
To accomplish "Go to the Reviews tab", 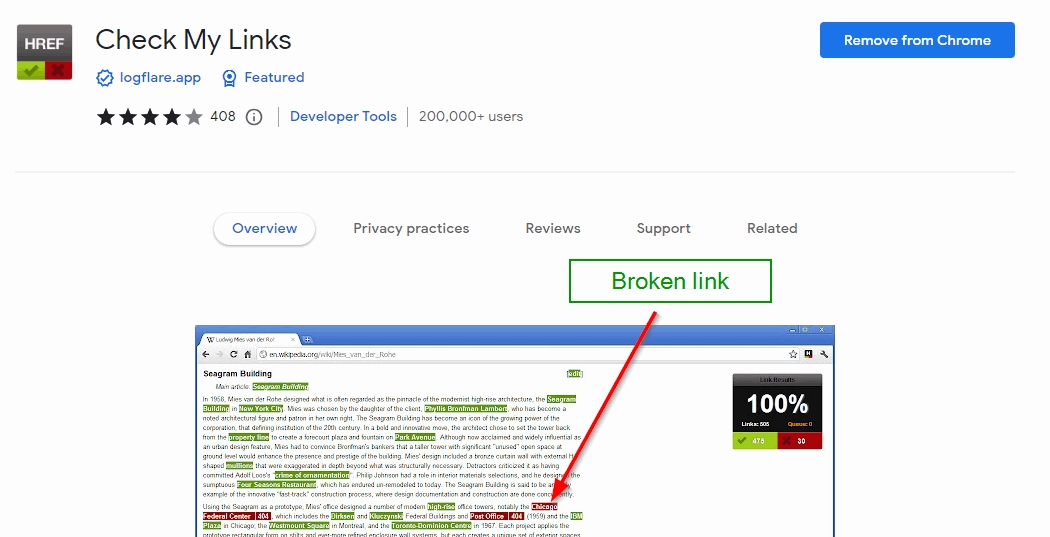I will (x=553, y=229).
